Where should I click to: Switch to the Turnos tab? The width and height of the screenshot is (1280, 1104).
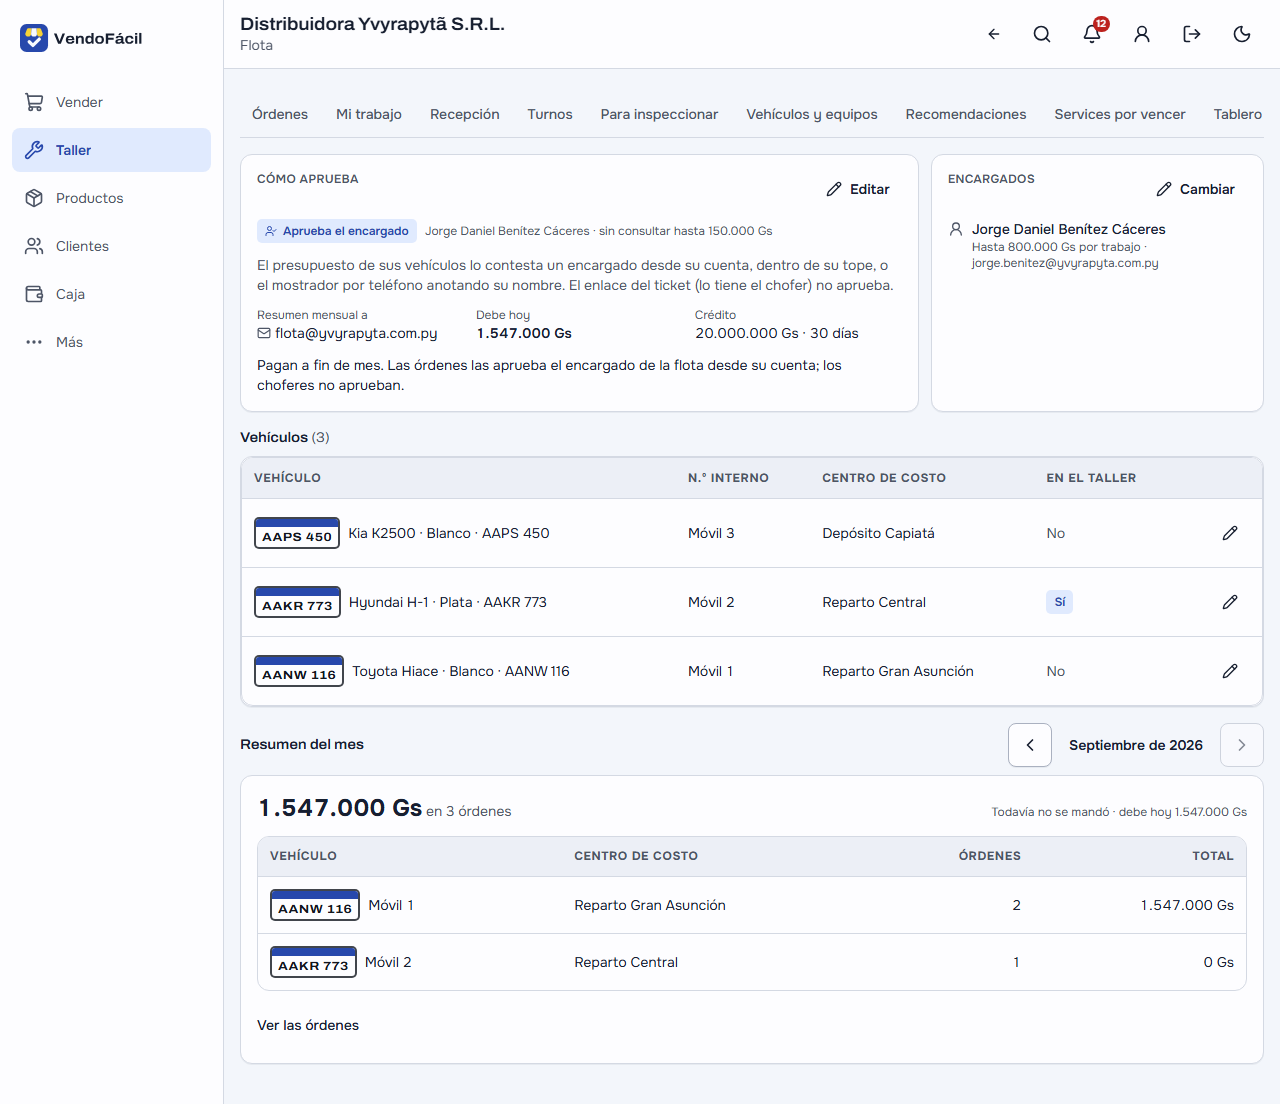tap(550, 114)
